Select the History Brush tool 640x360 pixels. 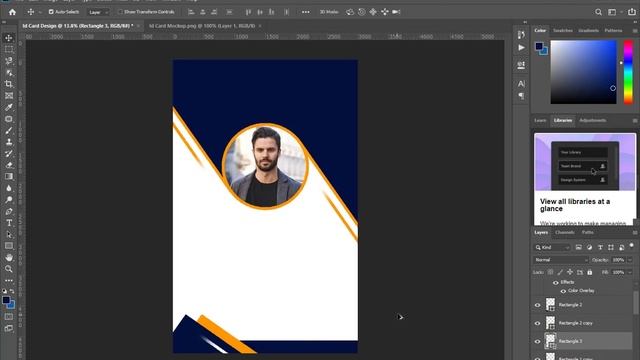[9, 153]
